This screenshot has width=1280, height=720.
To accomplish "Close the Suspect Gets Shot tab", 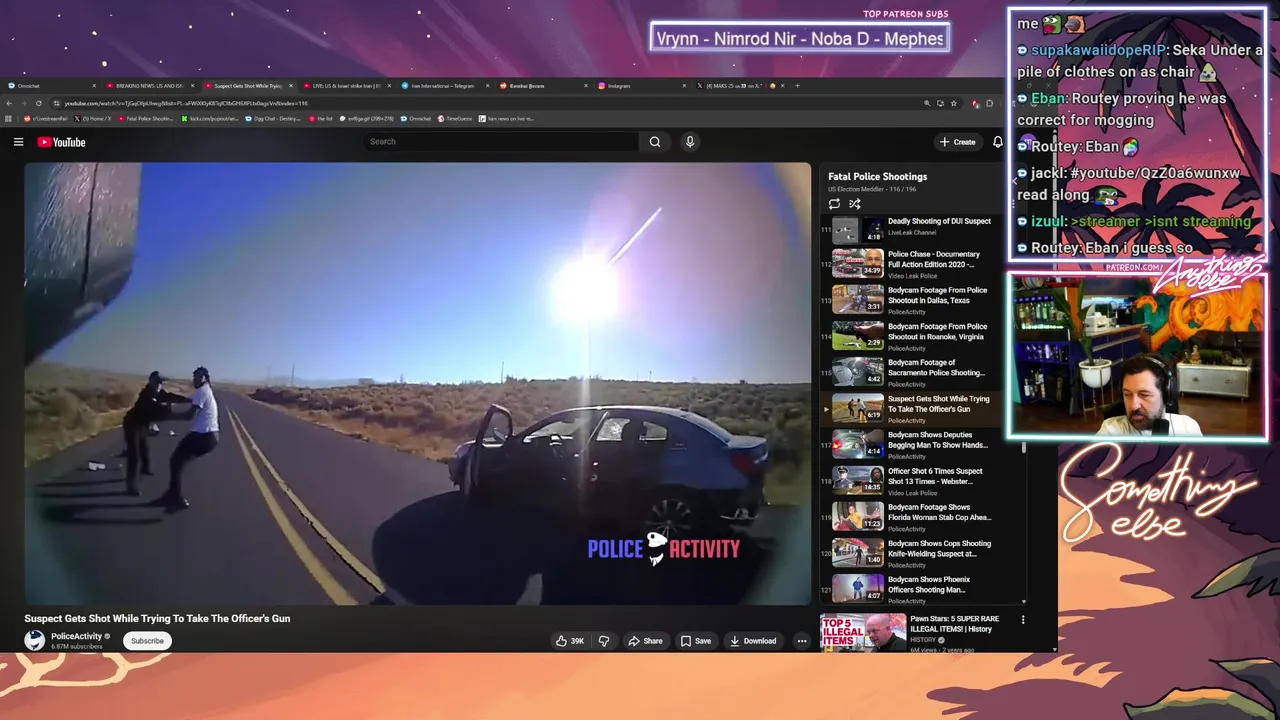I will click(x=291, y=86).
